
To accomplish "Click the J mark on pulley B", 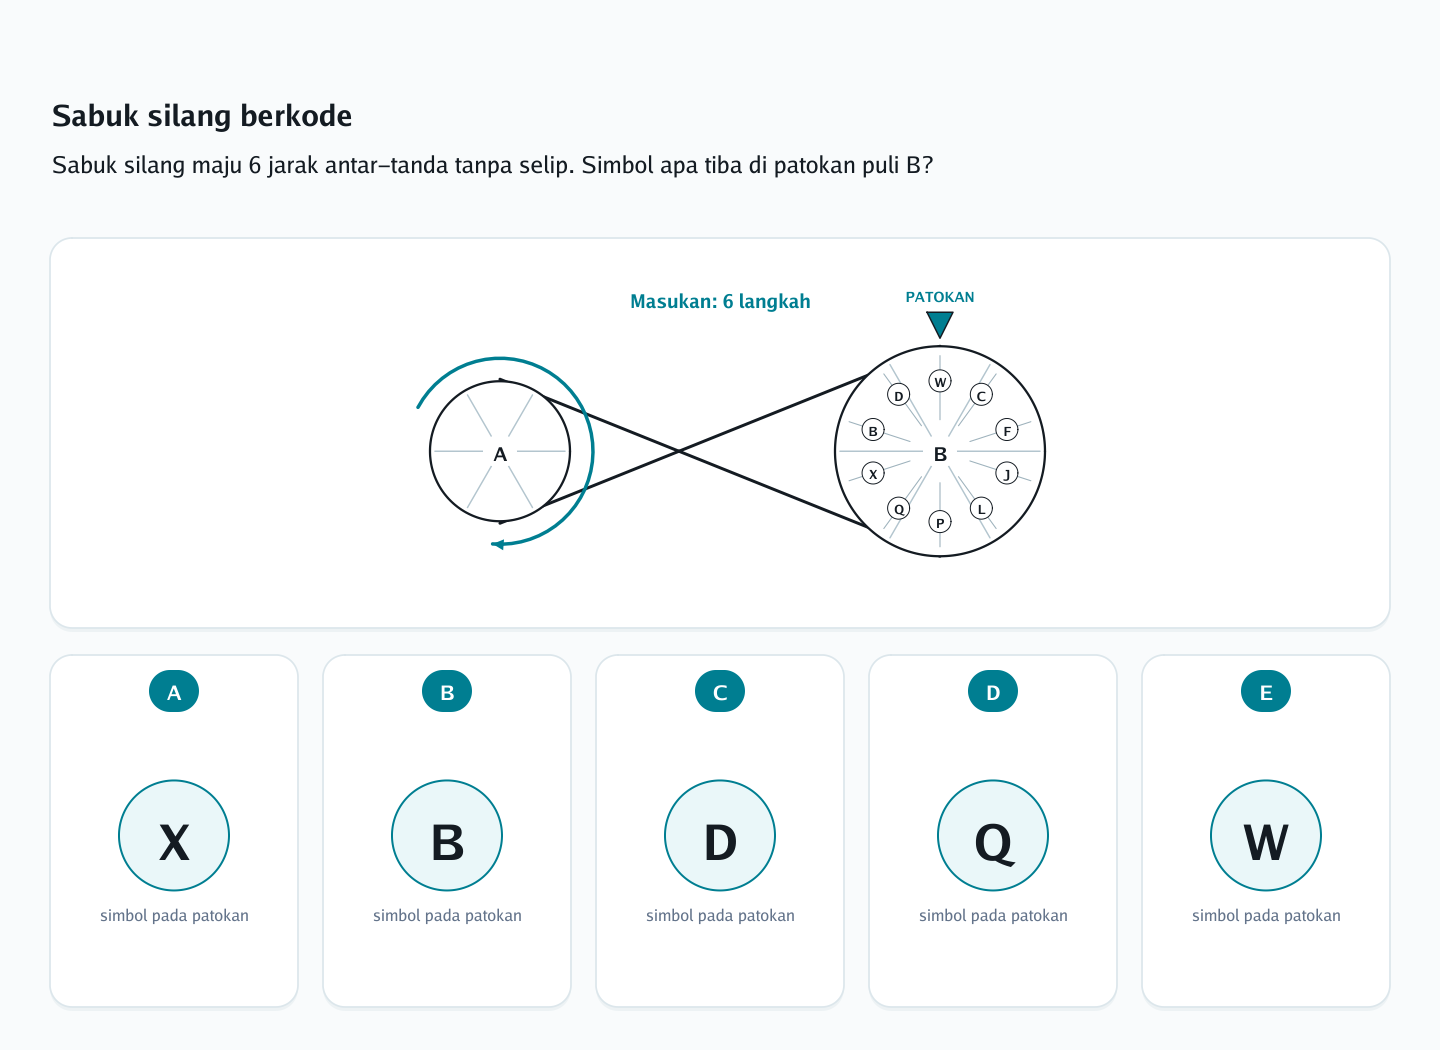I will tap(1007, 473).
